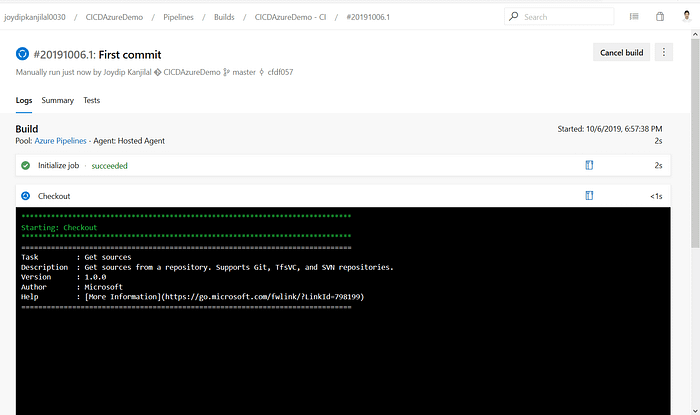700x415 pixels.
Task: Open the more actions ellipsis menu
Action: pos(664,52)
